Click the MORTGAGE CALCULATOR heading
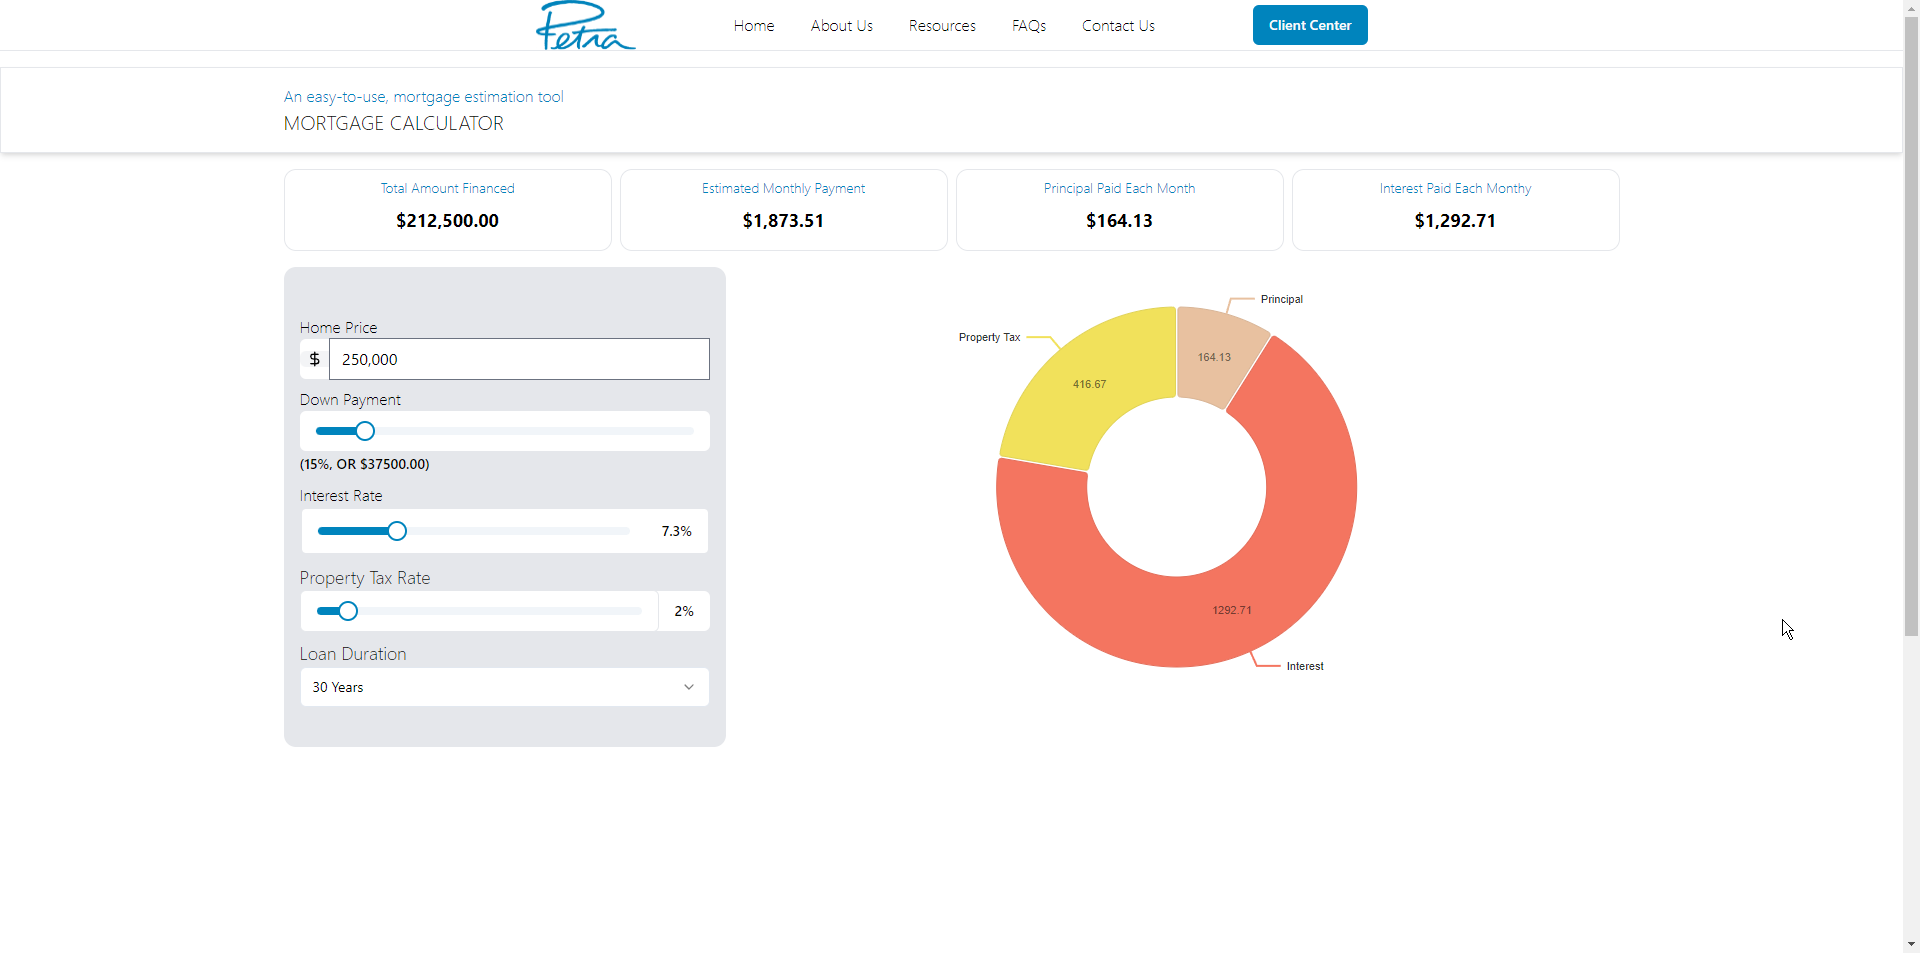Screen dimensions: 1920x953 pyautogui.click(x=394, y=123)
